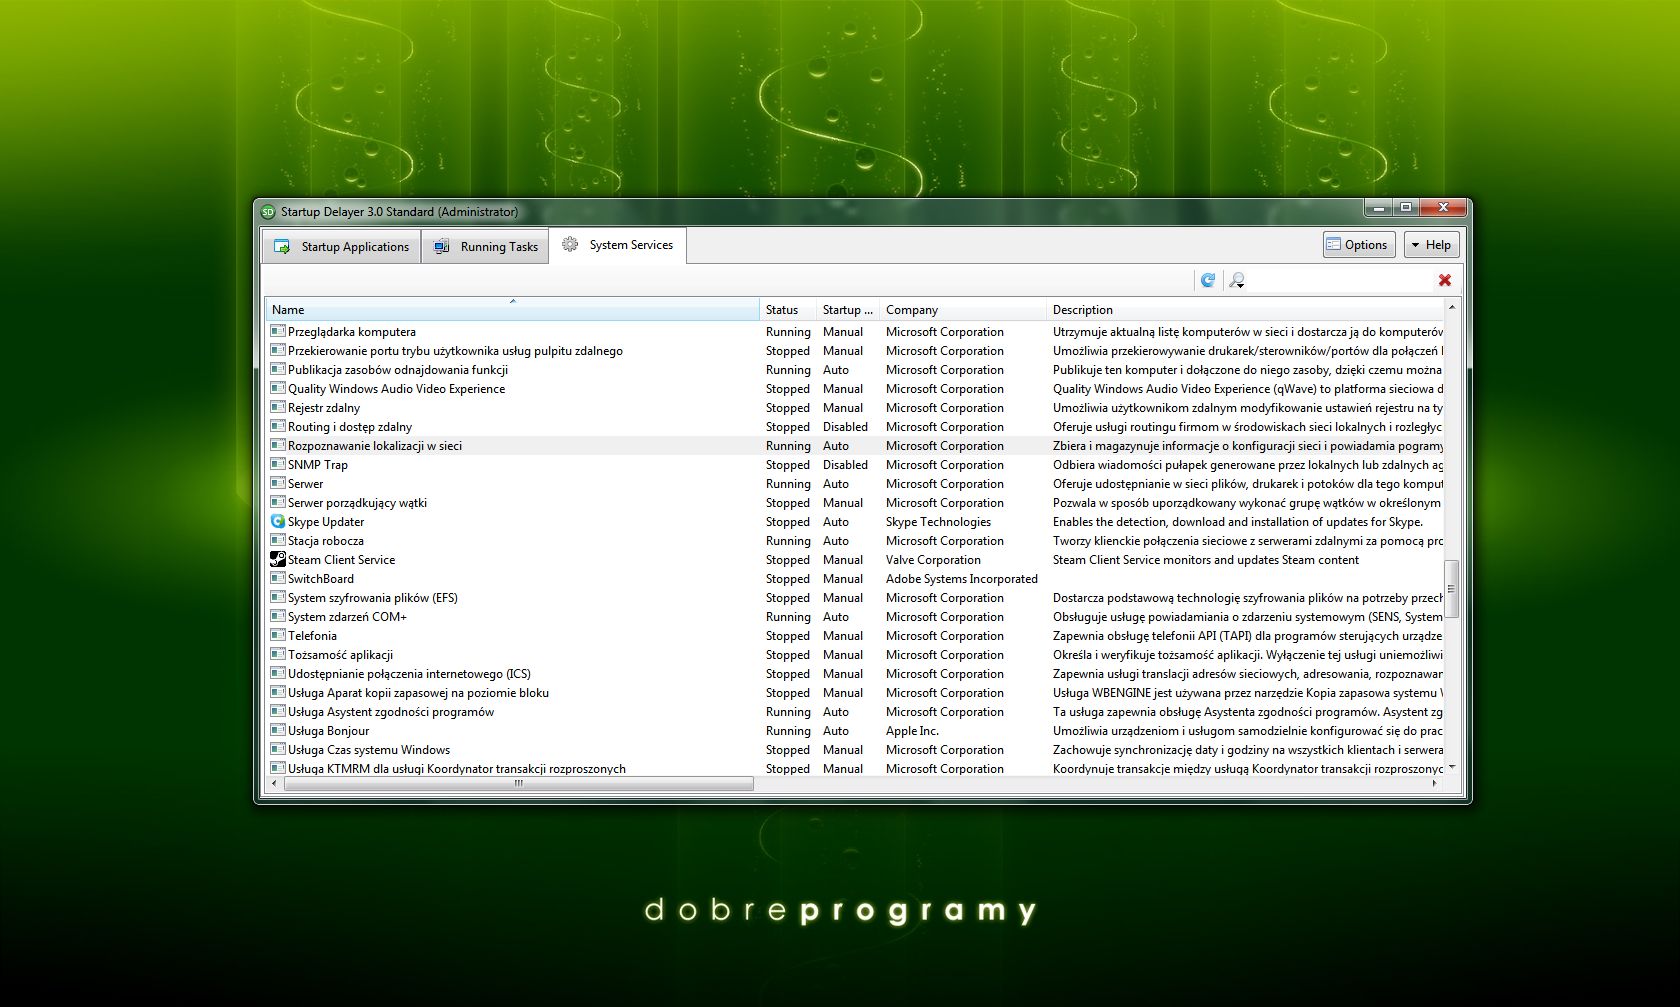This screenshot has width=1680, height=1007.
Task: Click the Skype Updater description text
Action: [x=1238, y=522]
